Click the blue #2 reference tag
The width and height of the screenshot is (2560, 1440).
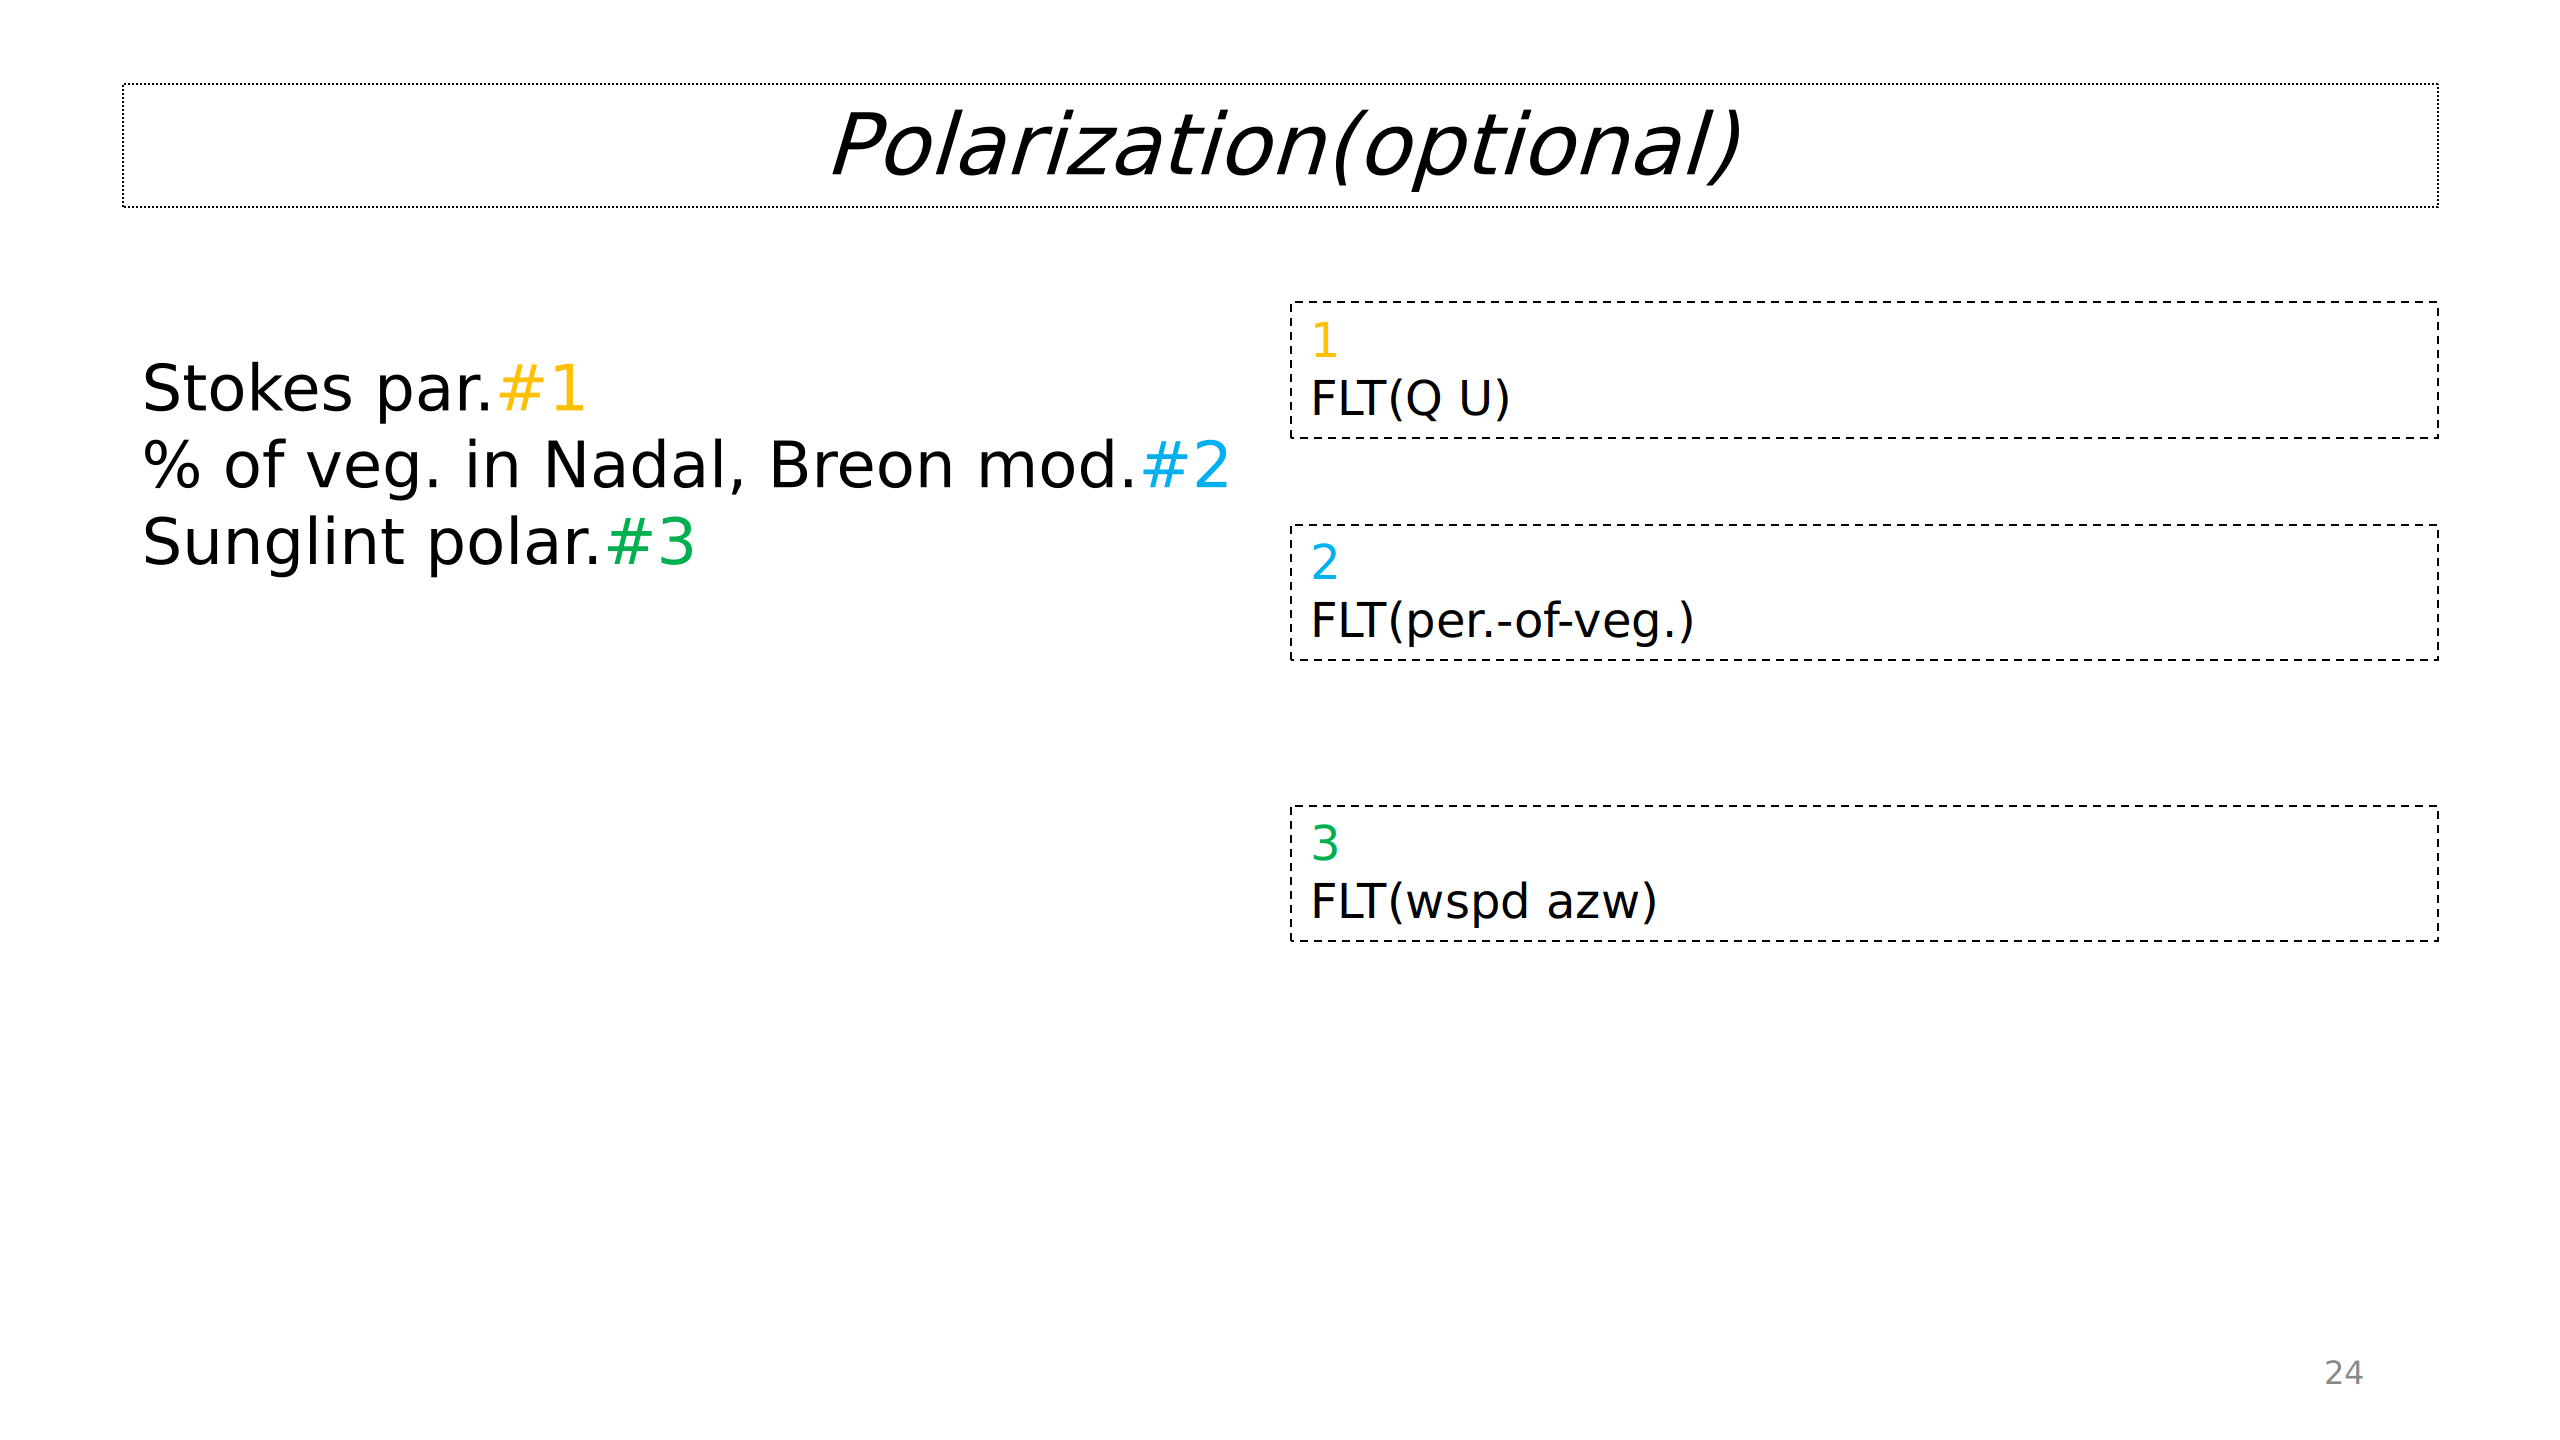click(1185, 465)
